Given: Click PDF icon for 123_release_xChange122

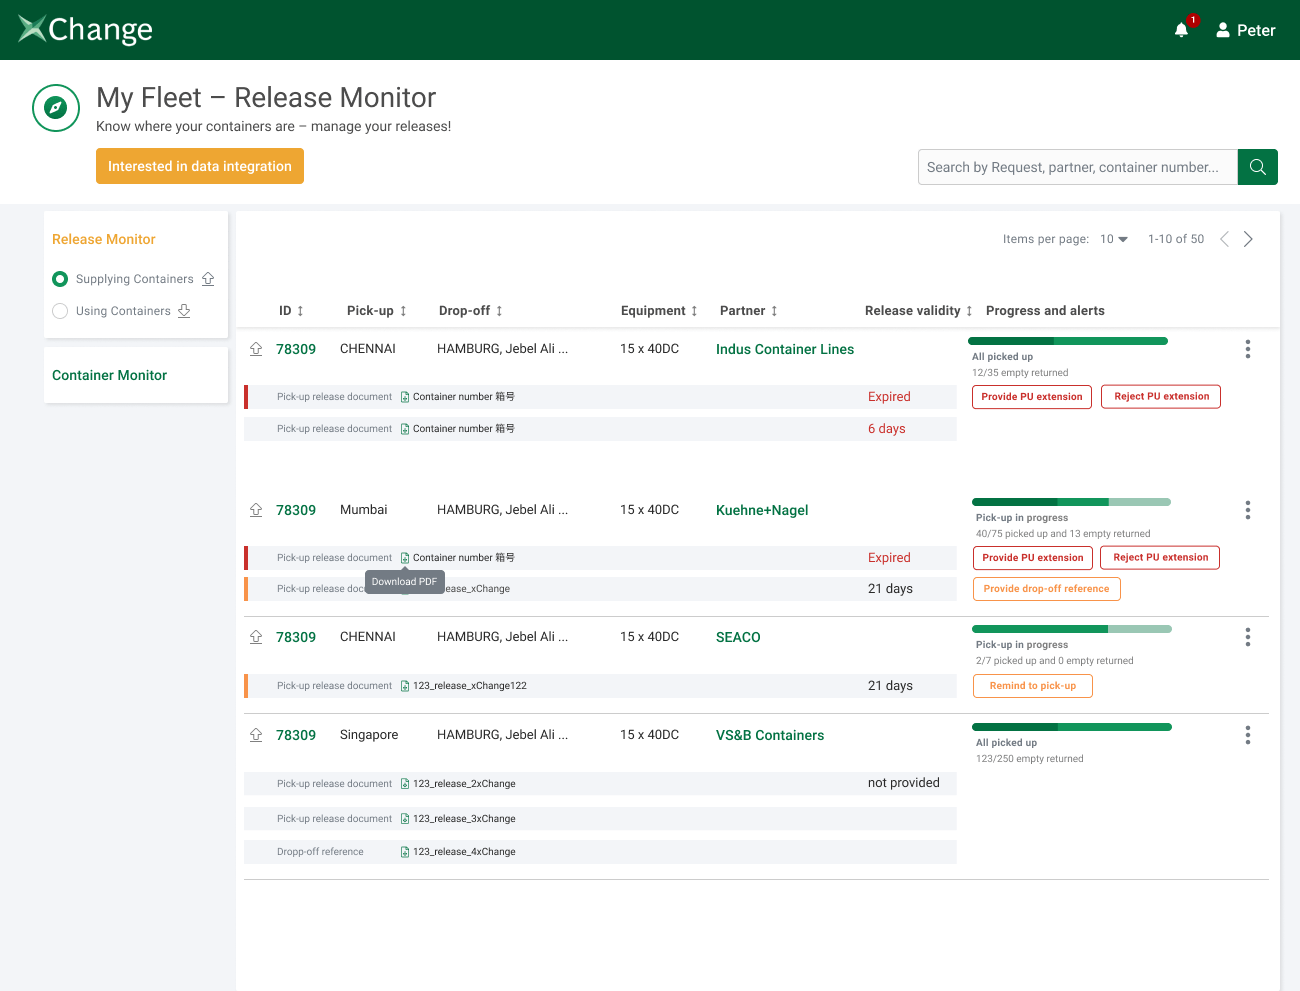Looking at the screenshot, I should coord(405,686).
